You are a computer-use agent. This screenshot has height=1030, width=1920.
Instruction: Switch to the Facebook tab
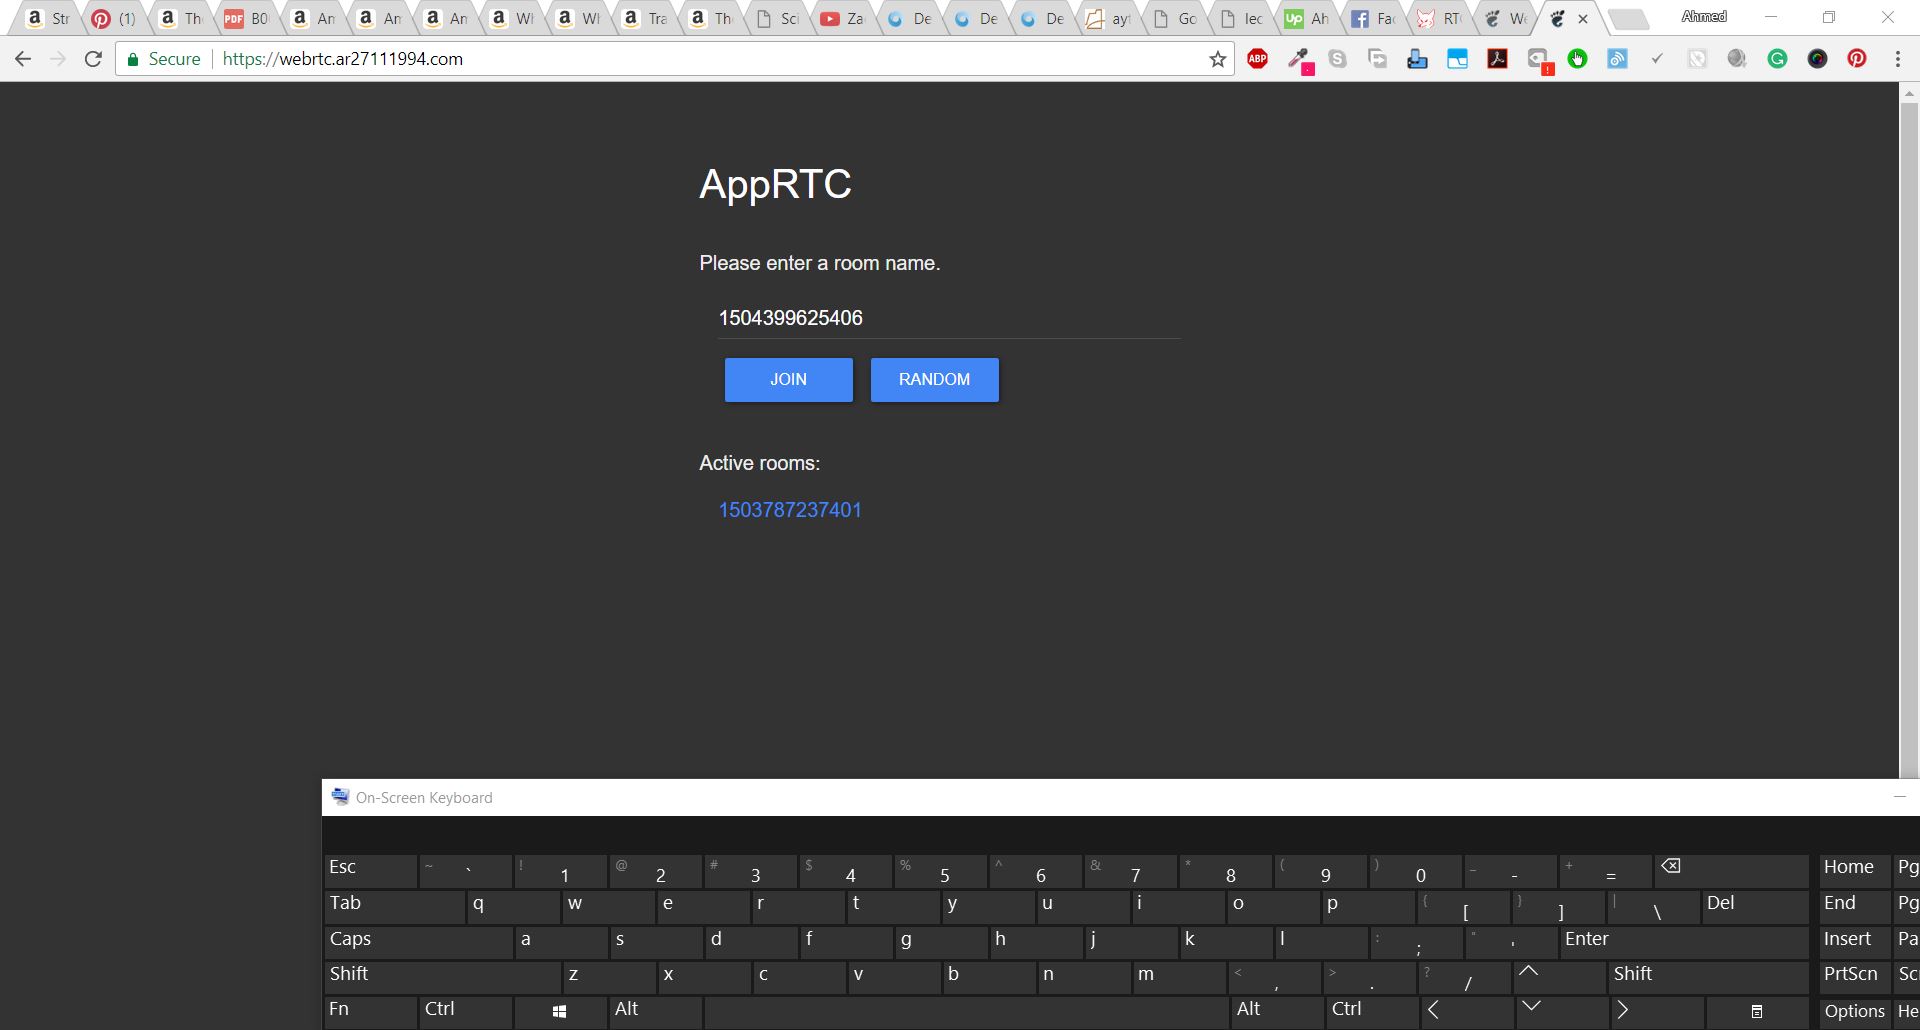1372,19
